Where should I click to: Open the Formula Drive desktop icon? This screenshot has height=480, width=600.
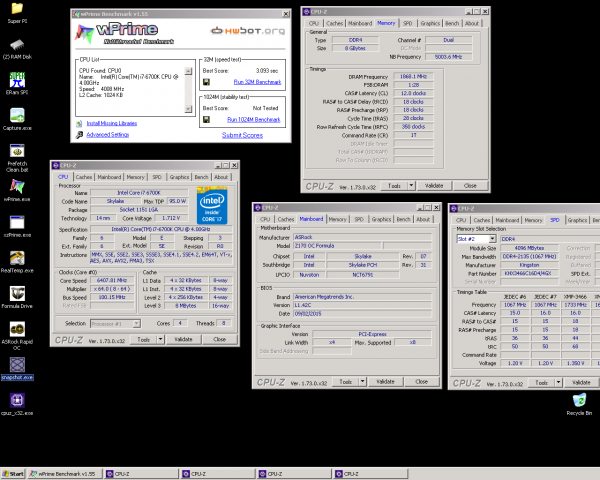click(17, 293)
